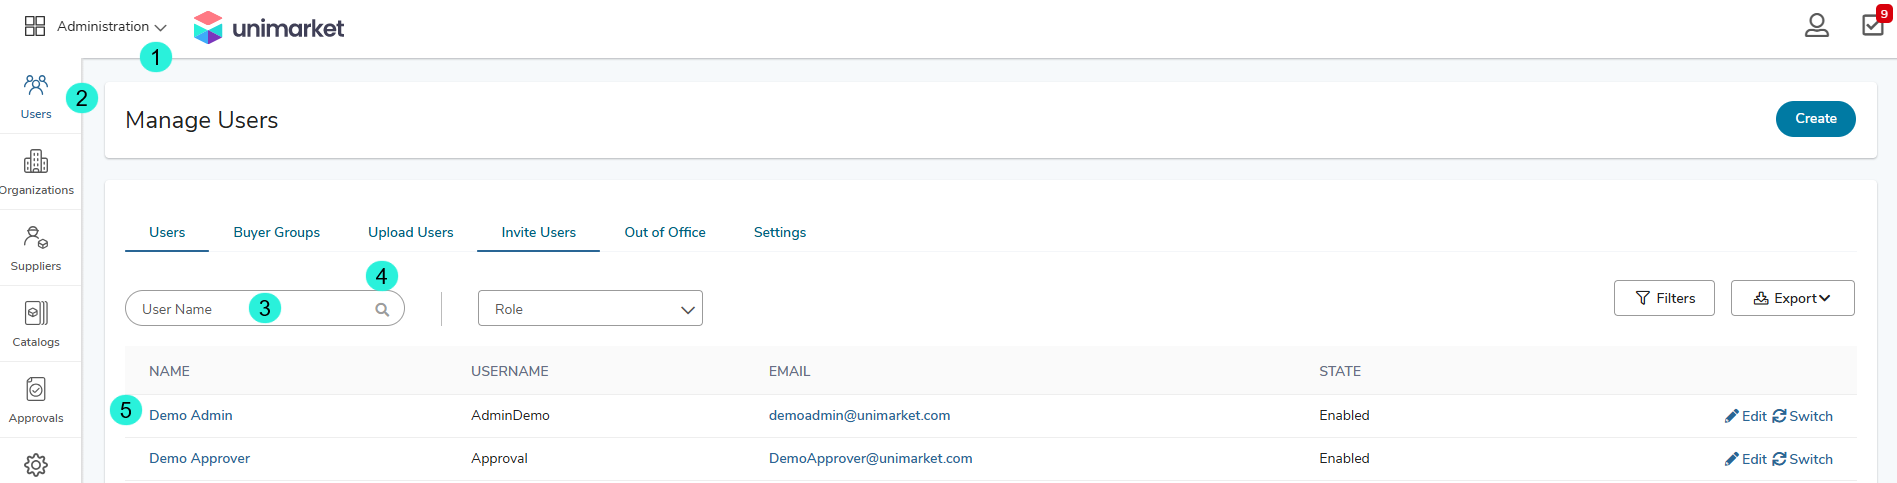Screen dimensions: 1897x483
Task: Click the USERNAME column header
Action: point(509,371)
